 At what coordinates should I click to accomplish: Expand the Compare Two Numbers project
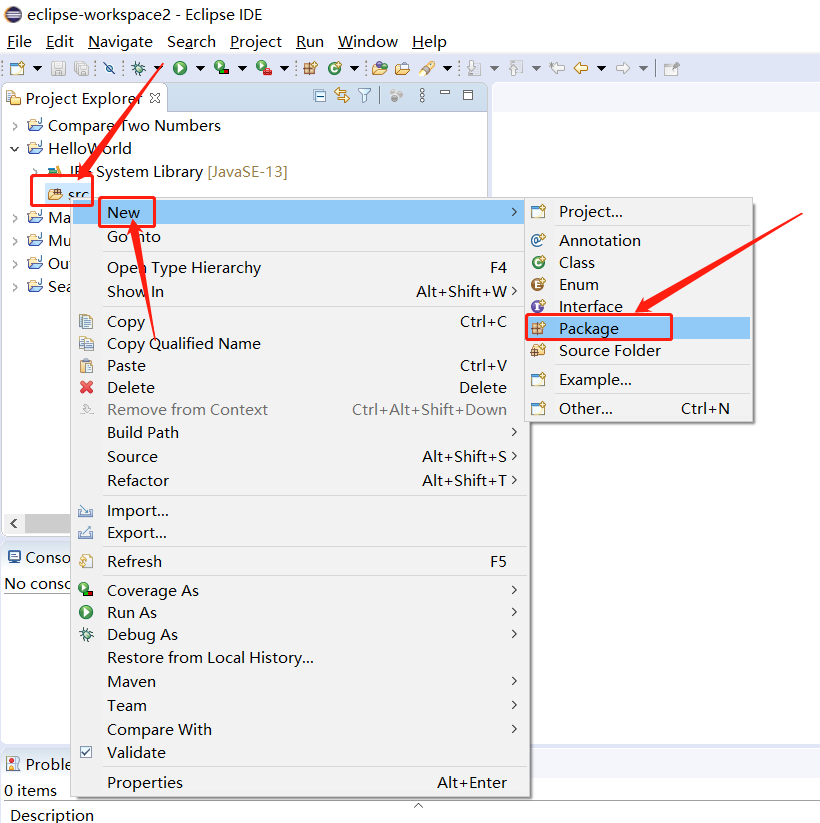[15, 126]
